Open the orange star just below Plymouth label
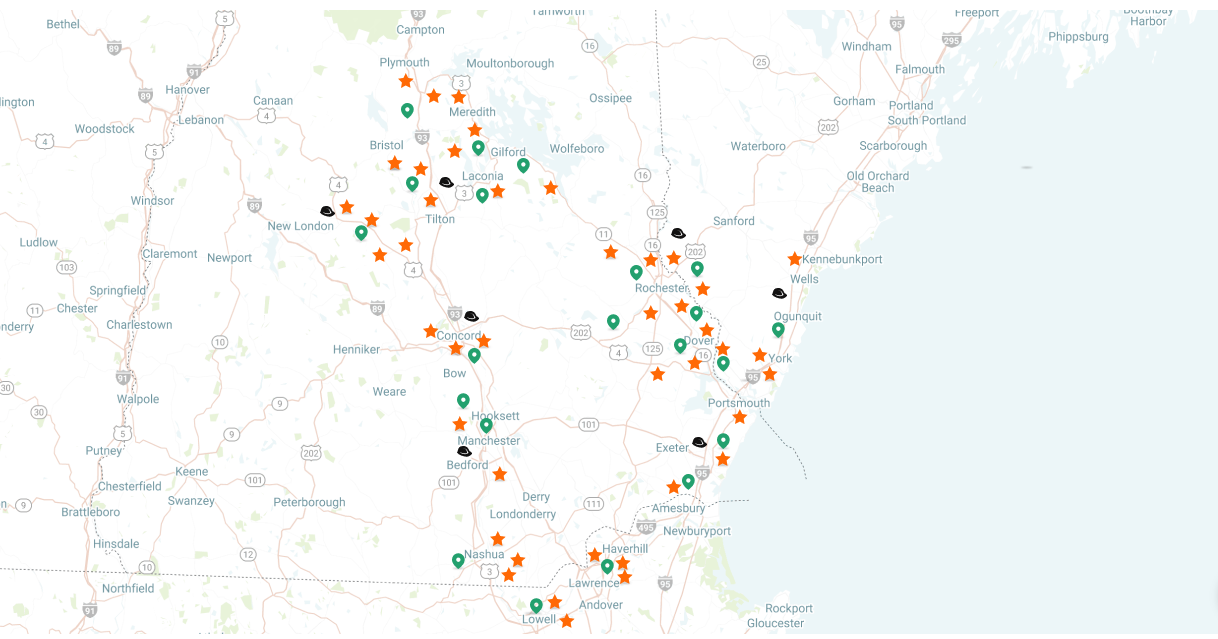 click(406, 81)
